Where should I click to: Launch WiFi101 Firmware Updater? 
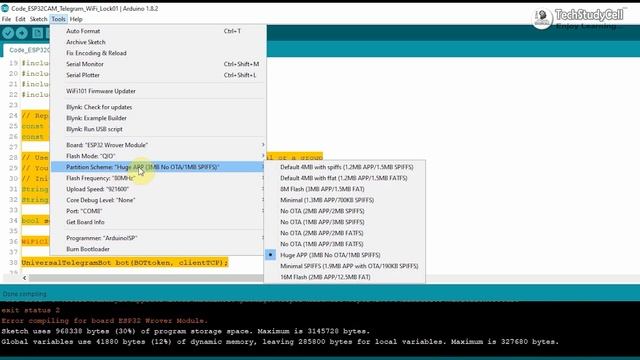coord(158,91)
